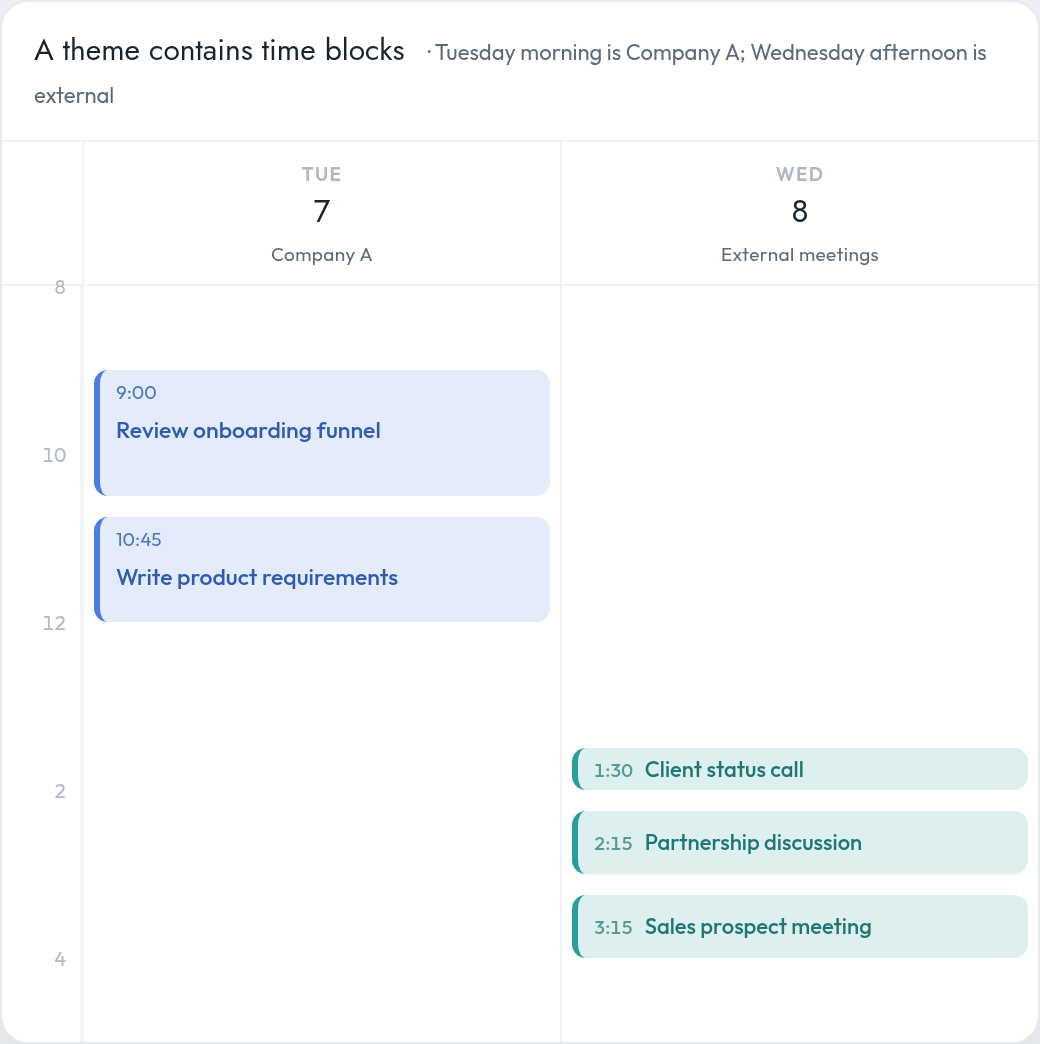Open the Review onboarding funnel event
The image size is (1040, 1044).
(322, 433)
